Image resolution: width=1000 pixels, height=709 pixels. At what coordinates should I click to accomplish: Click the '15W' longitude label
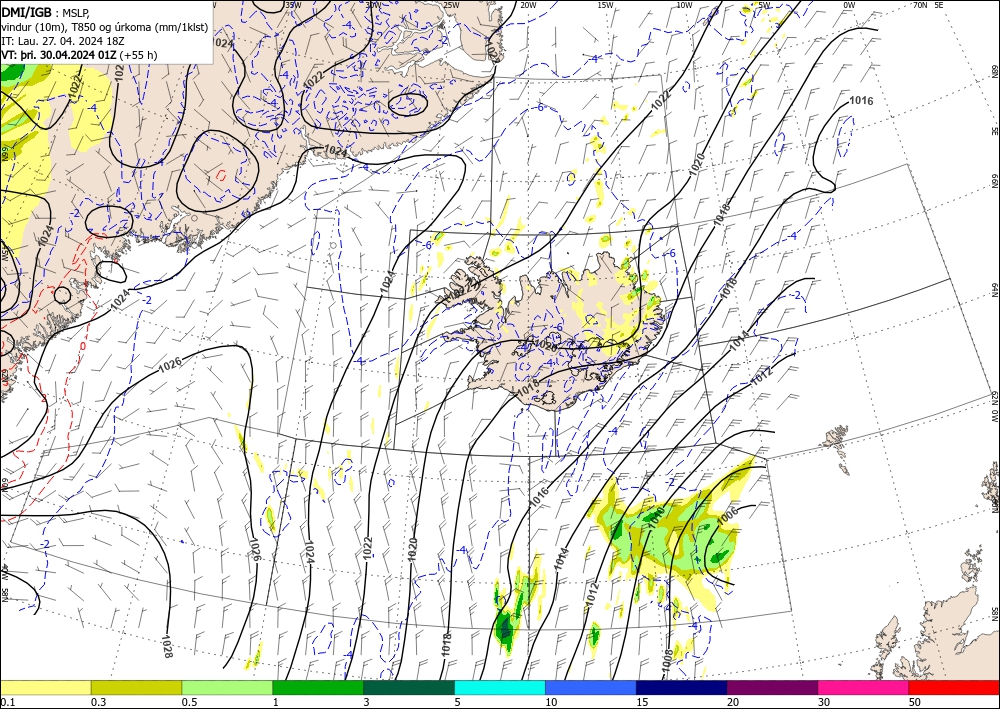[606, 5]
